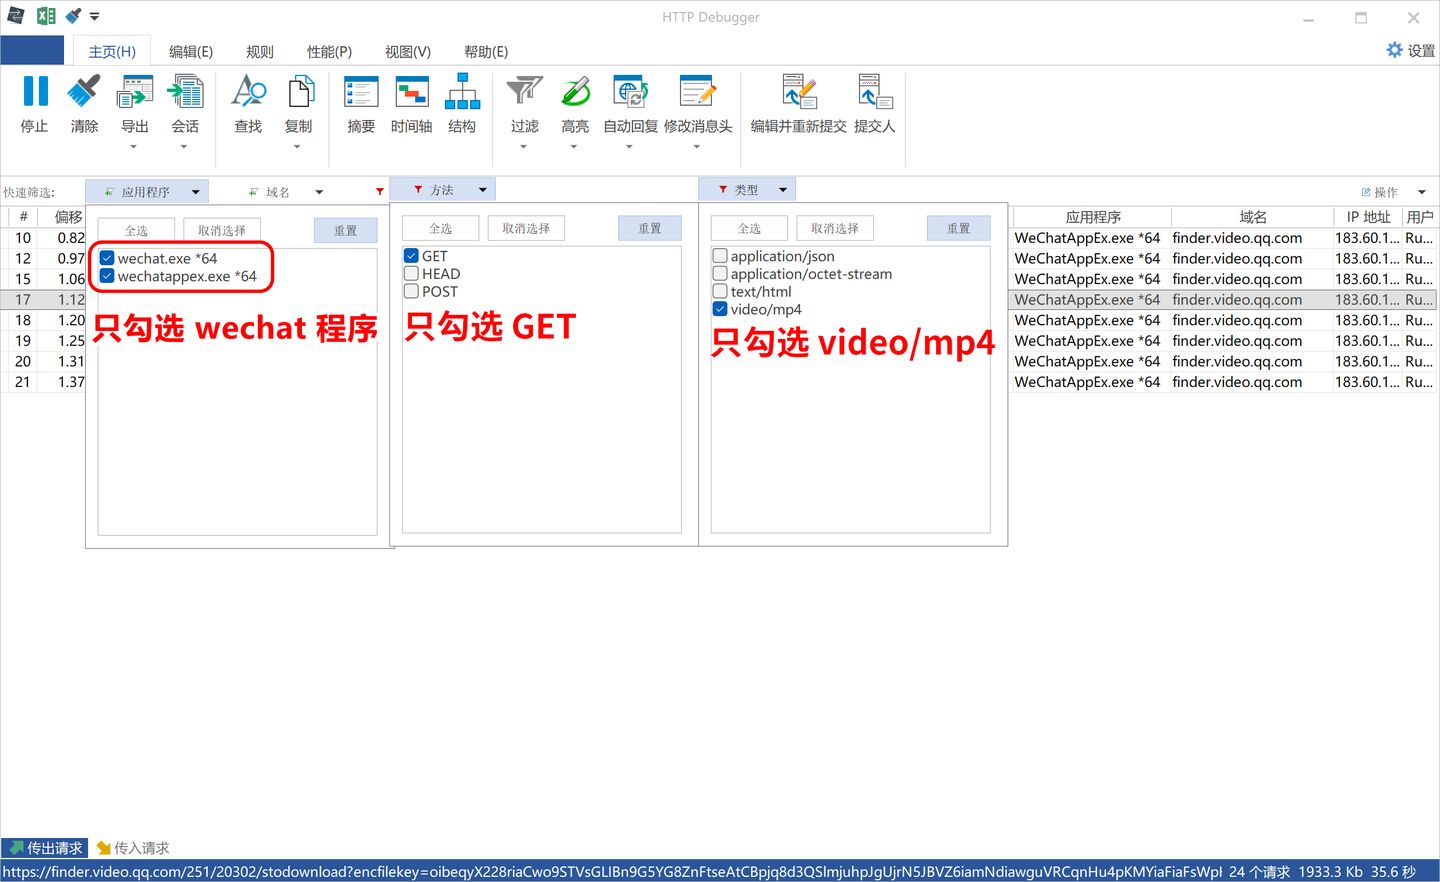Click the Excel export icon in title bar
The image size is (1440, 882).
(46, 16)
